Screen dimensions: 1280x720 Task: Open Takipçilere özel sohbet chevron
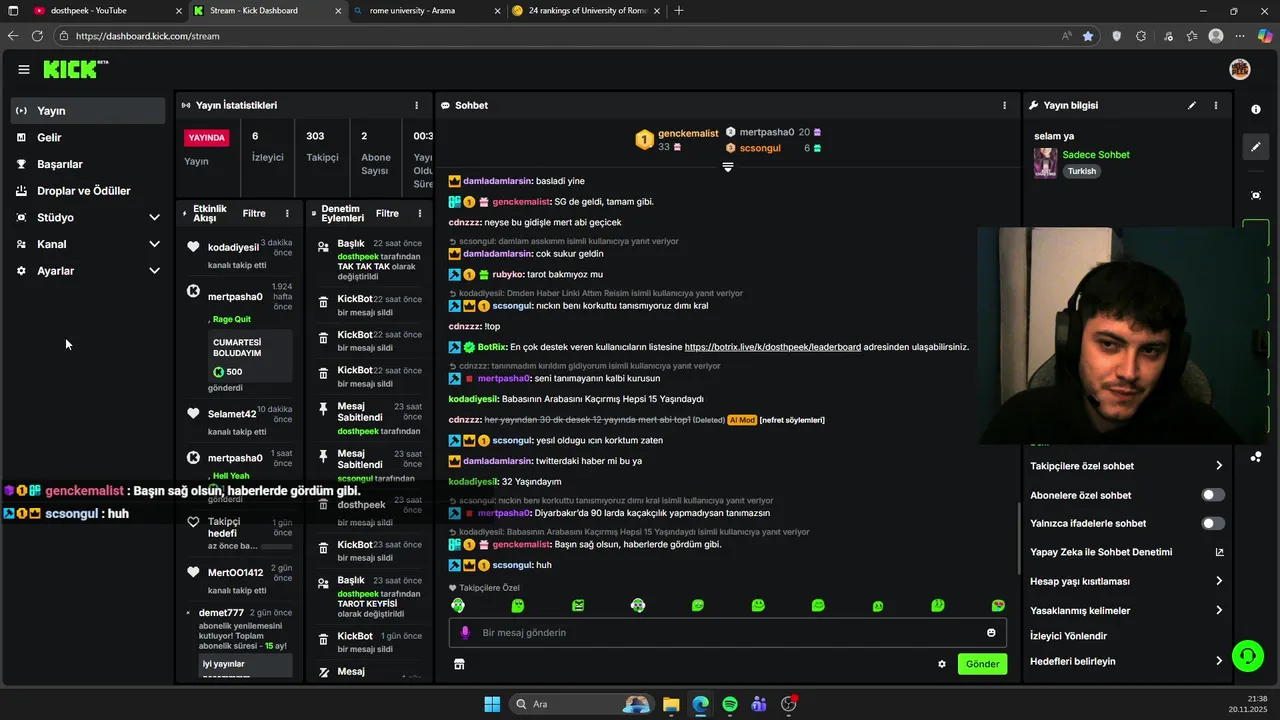(x=1219, y=466)
